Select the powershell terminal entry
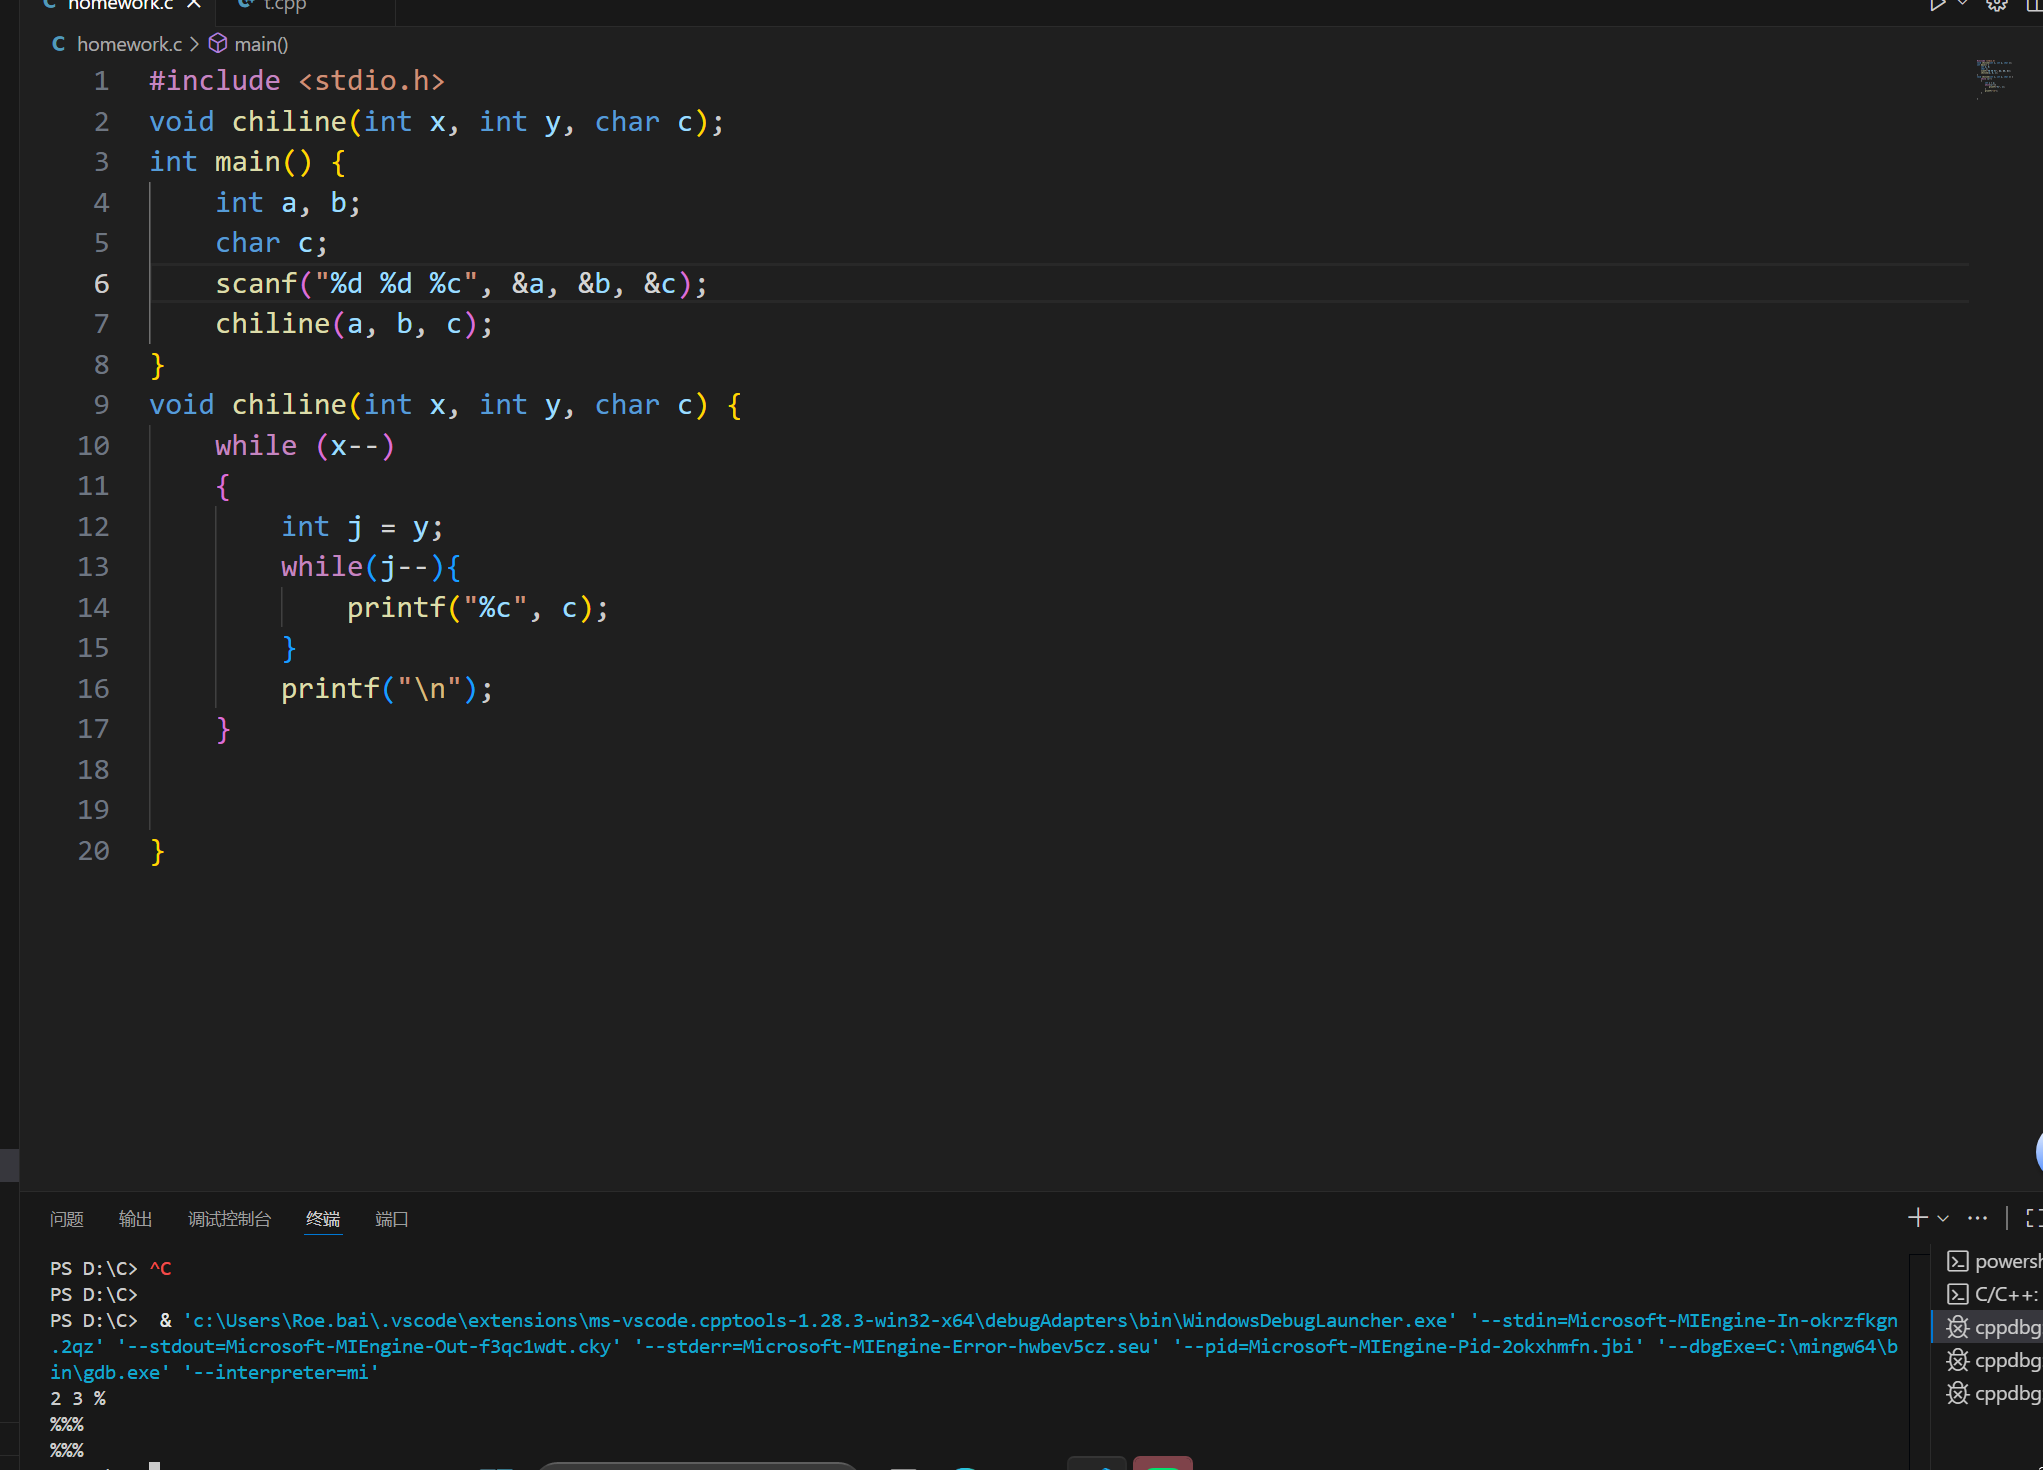The image size is (2043, 1470). point(1994,1262)
